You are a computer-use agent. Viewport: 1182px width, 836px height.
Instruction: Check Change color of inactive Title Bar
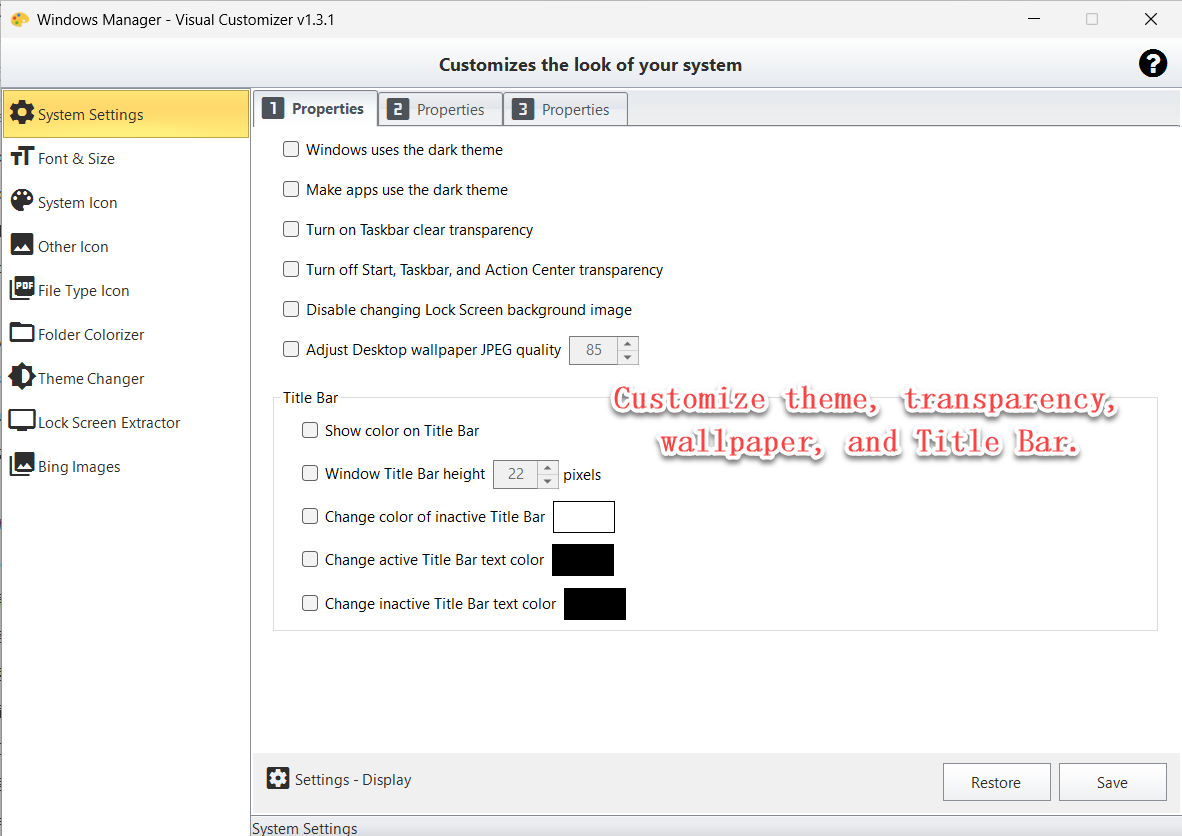[310, 516]
